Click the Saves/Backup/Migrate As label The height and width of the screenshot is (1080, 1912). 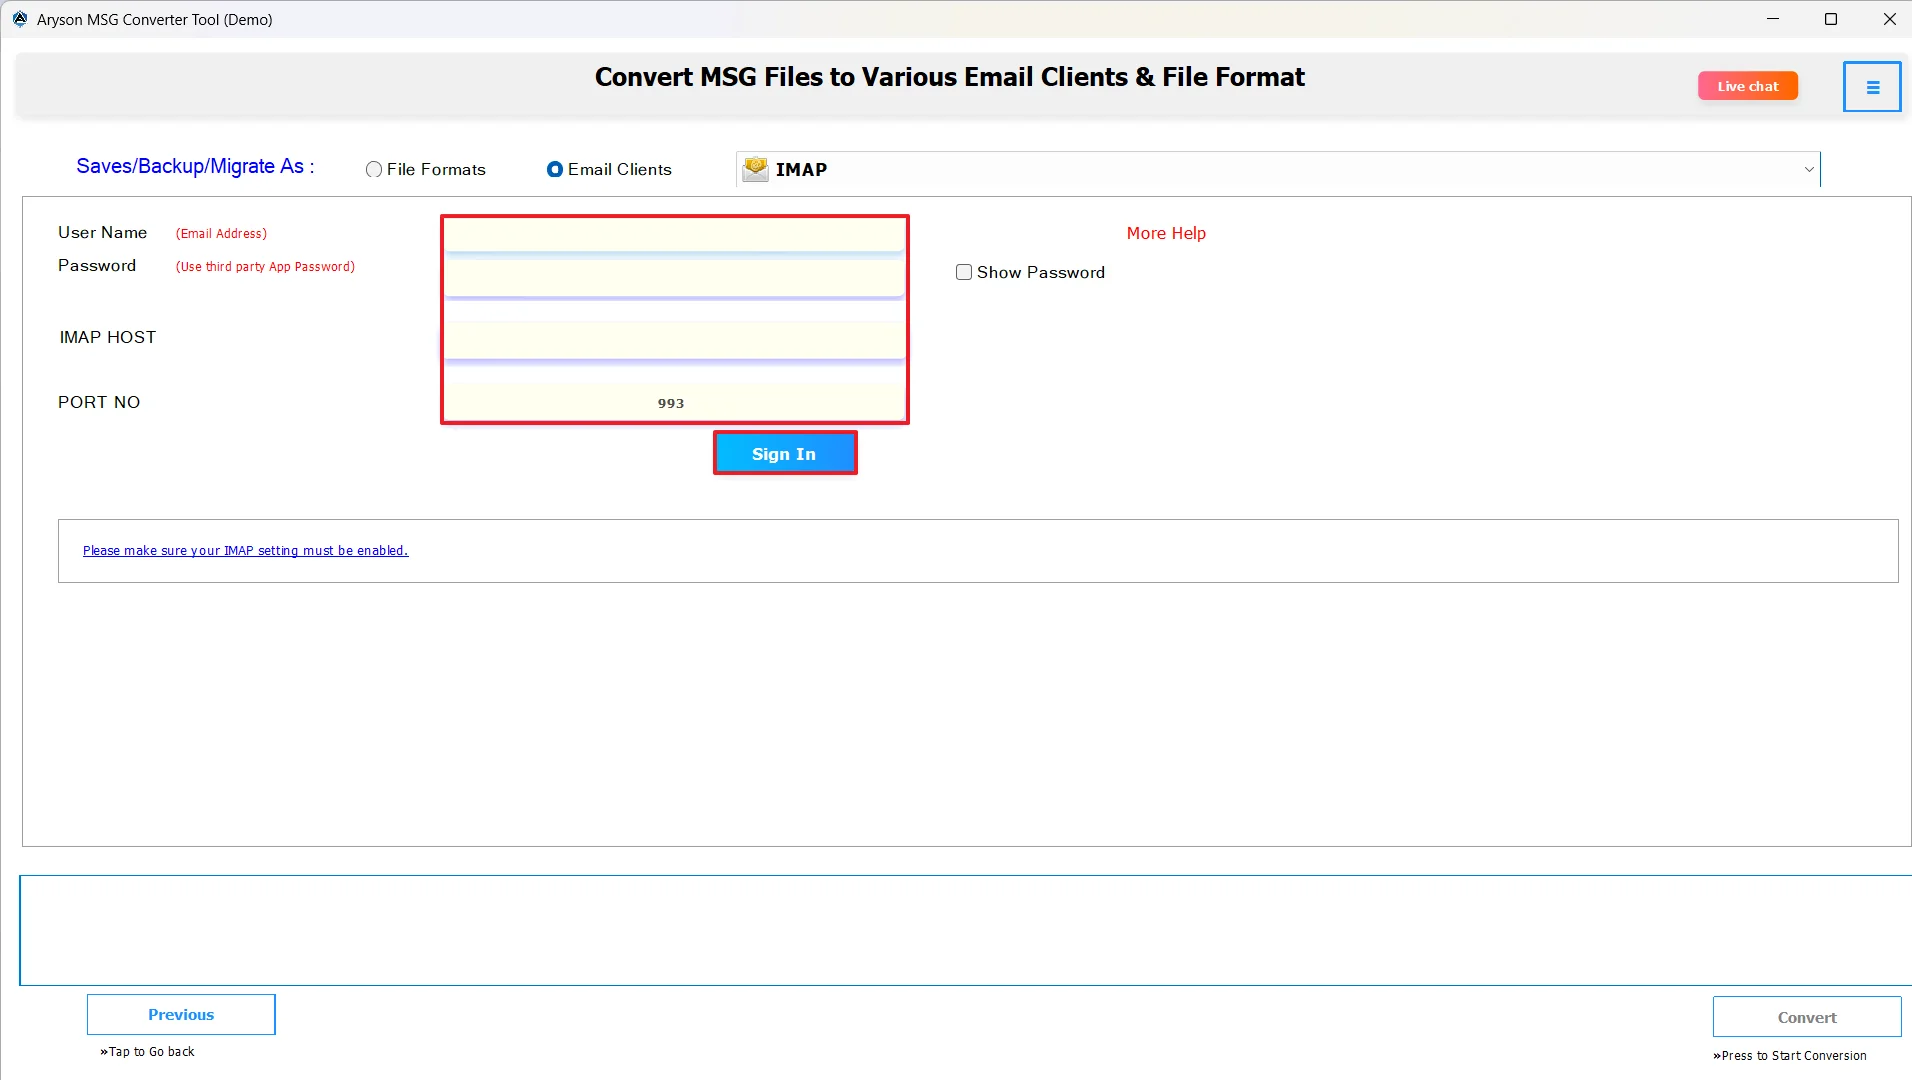[x=194, y=166]
